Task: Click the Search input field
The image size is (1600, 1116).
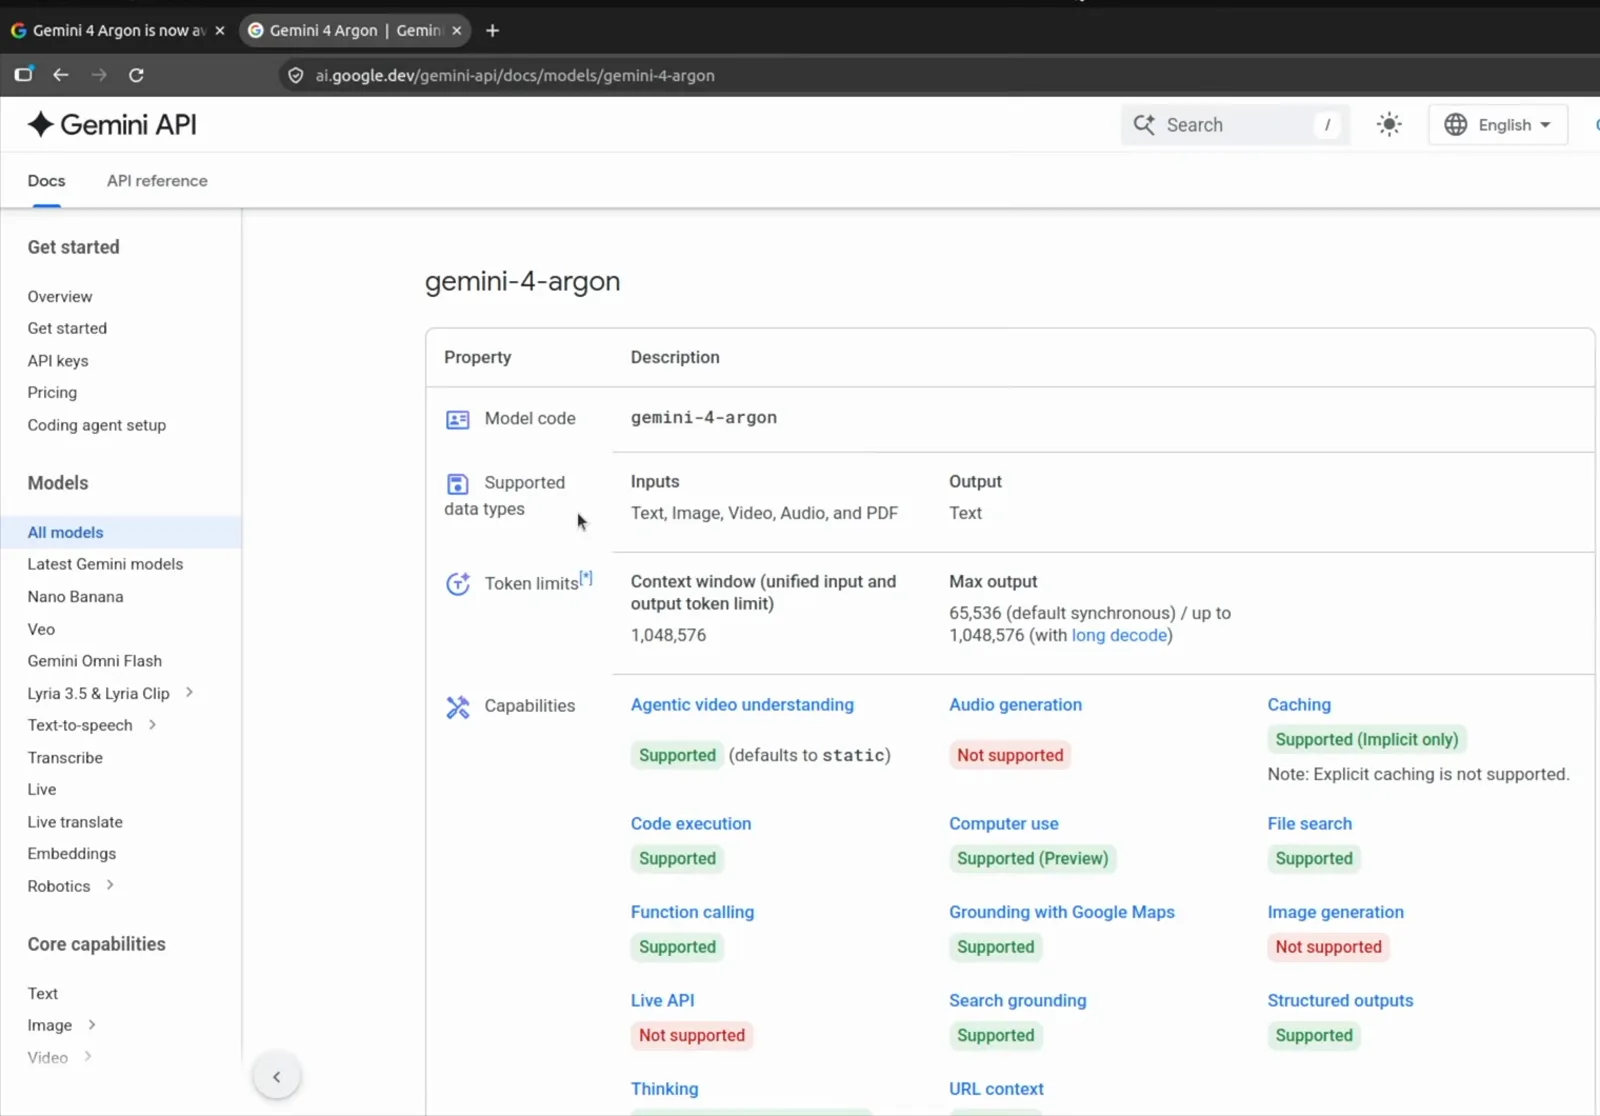Action: point(1235,125)
